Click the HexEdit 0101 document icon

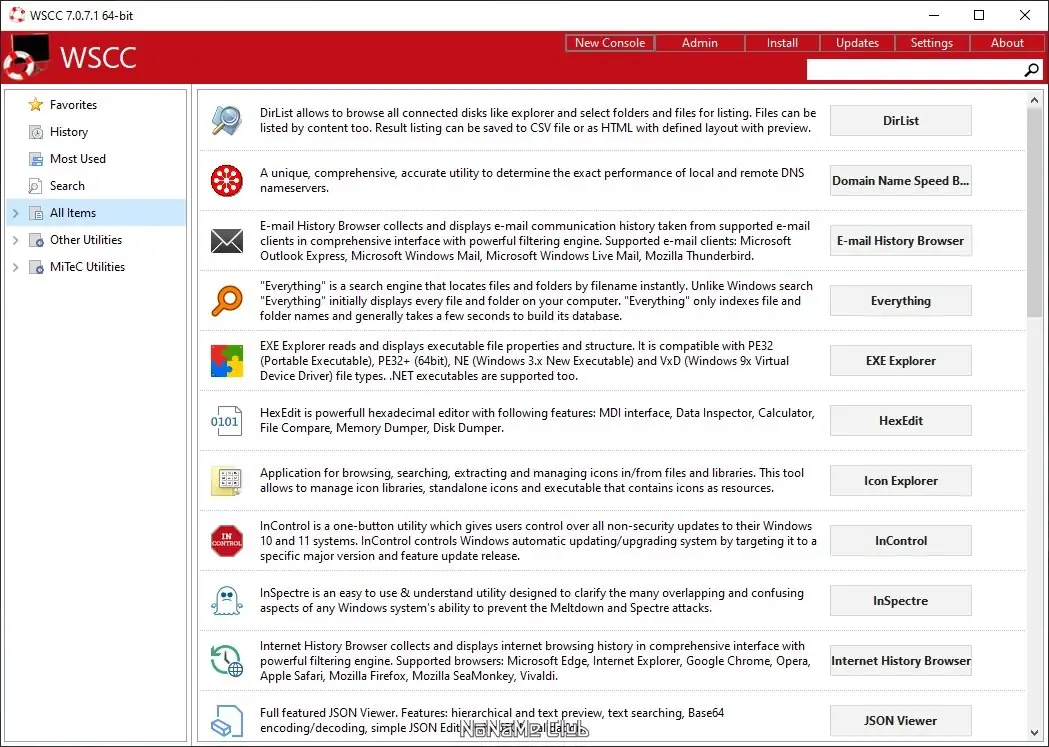tap(225, 421)
